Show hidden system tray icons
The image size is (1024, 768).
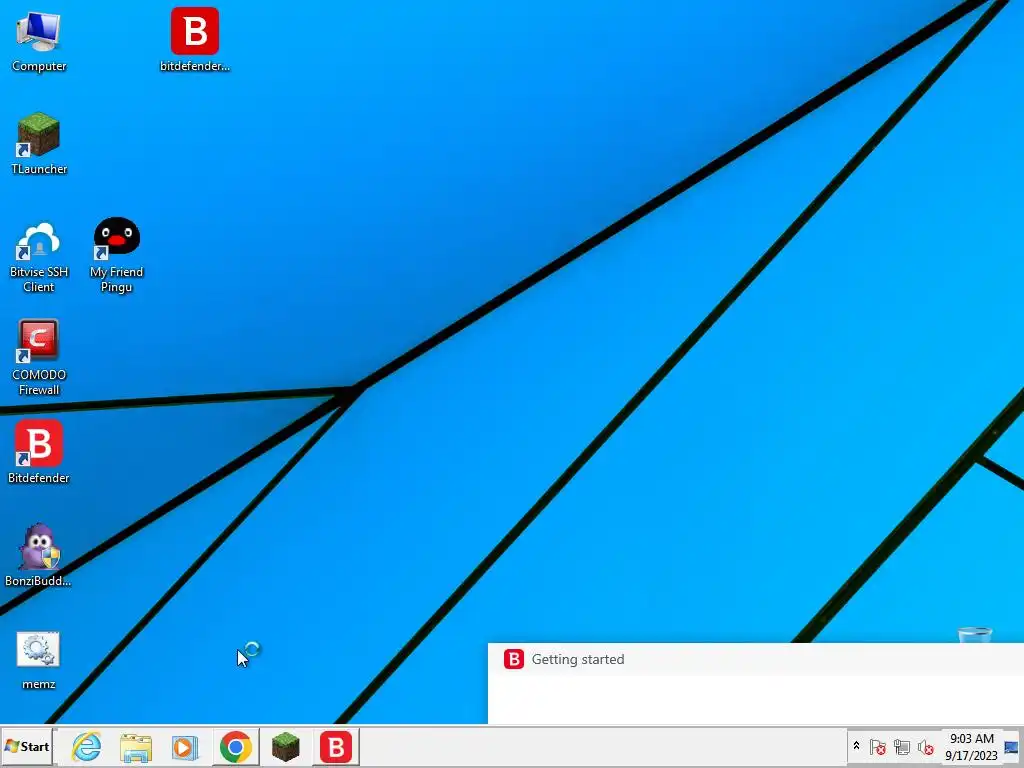tap(856, 746)
